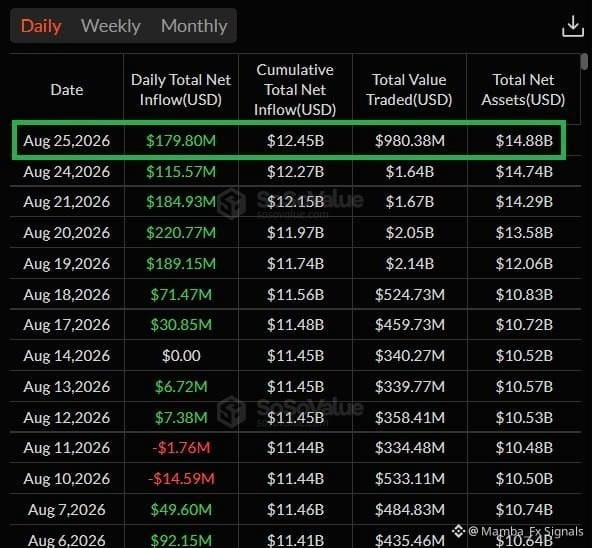Select the $12.06B net assets cell
Image resolution: width=592 pixels, height=548 pixels.
point(524,264)
